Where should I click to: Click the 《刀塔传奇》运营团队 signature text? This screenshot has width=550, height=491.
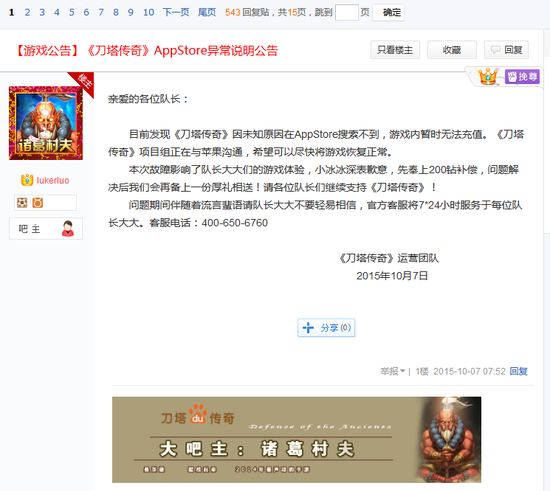pyautogui.click(x=389, y=258)
